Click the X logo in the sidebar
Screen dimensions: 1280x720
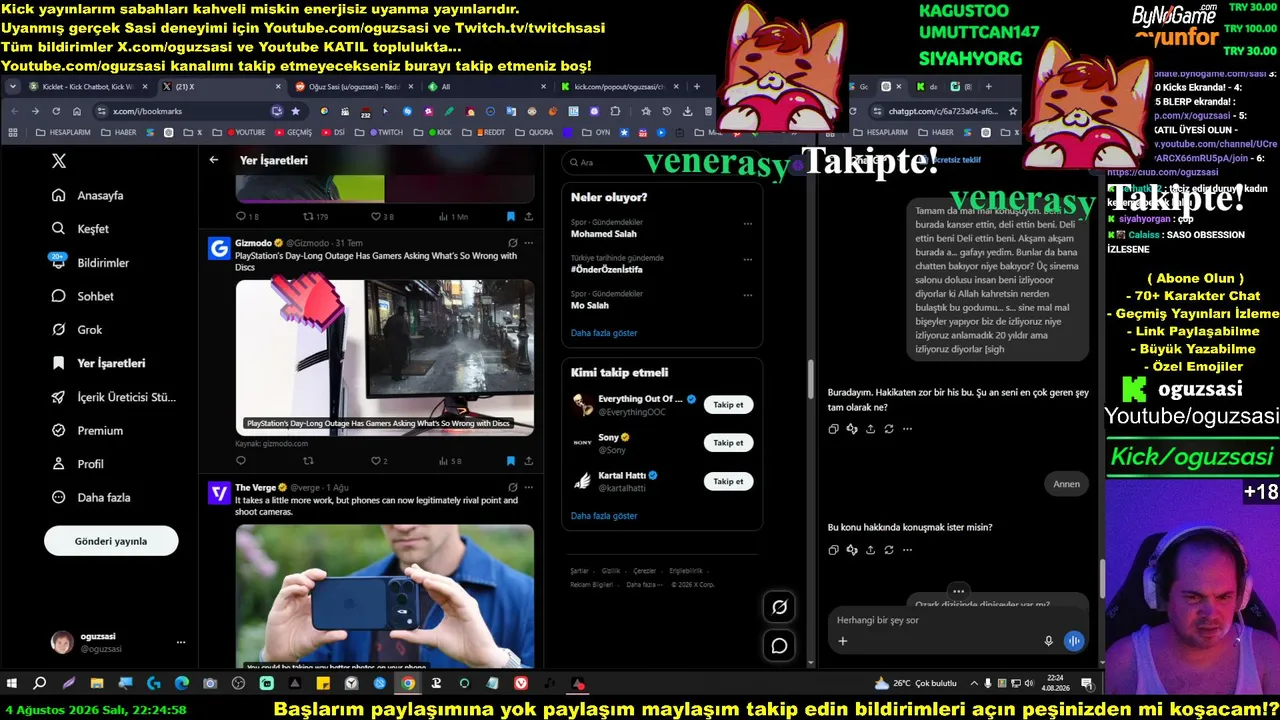(x=59, y=161)
